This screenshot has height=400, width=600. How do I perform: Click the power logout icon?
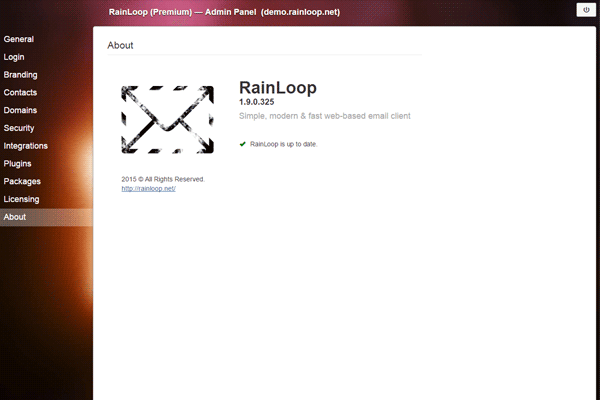585,9
